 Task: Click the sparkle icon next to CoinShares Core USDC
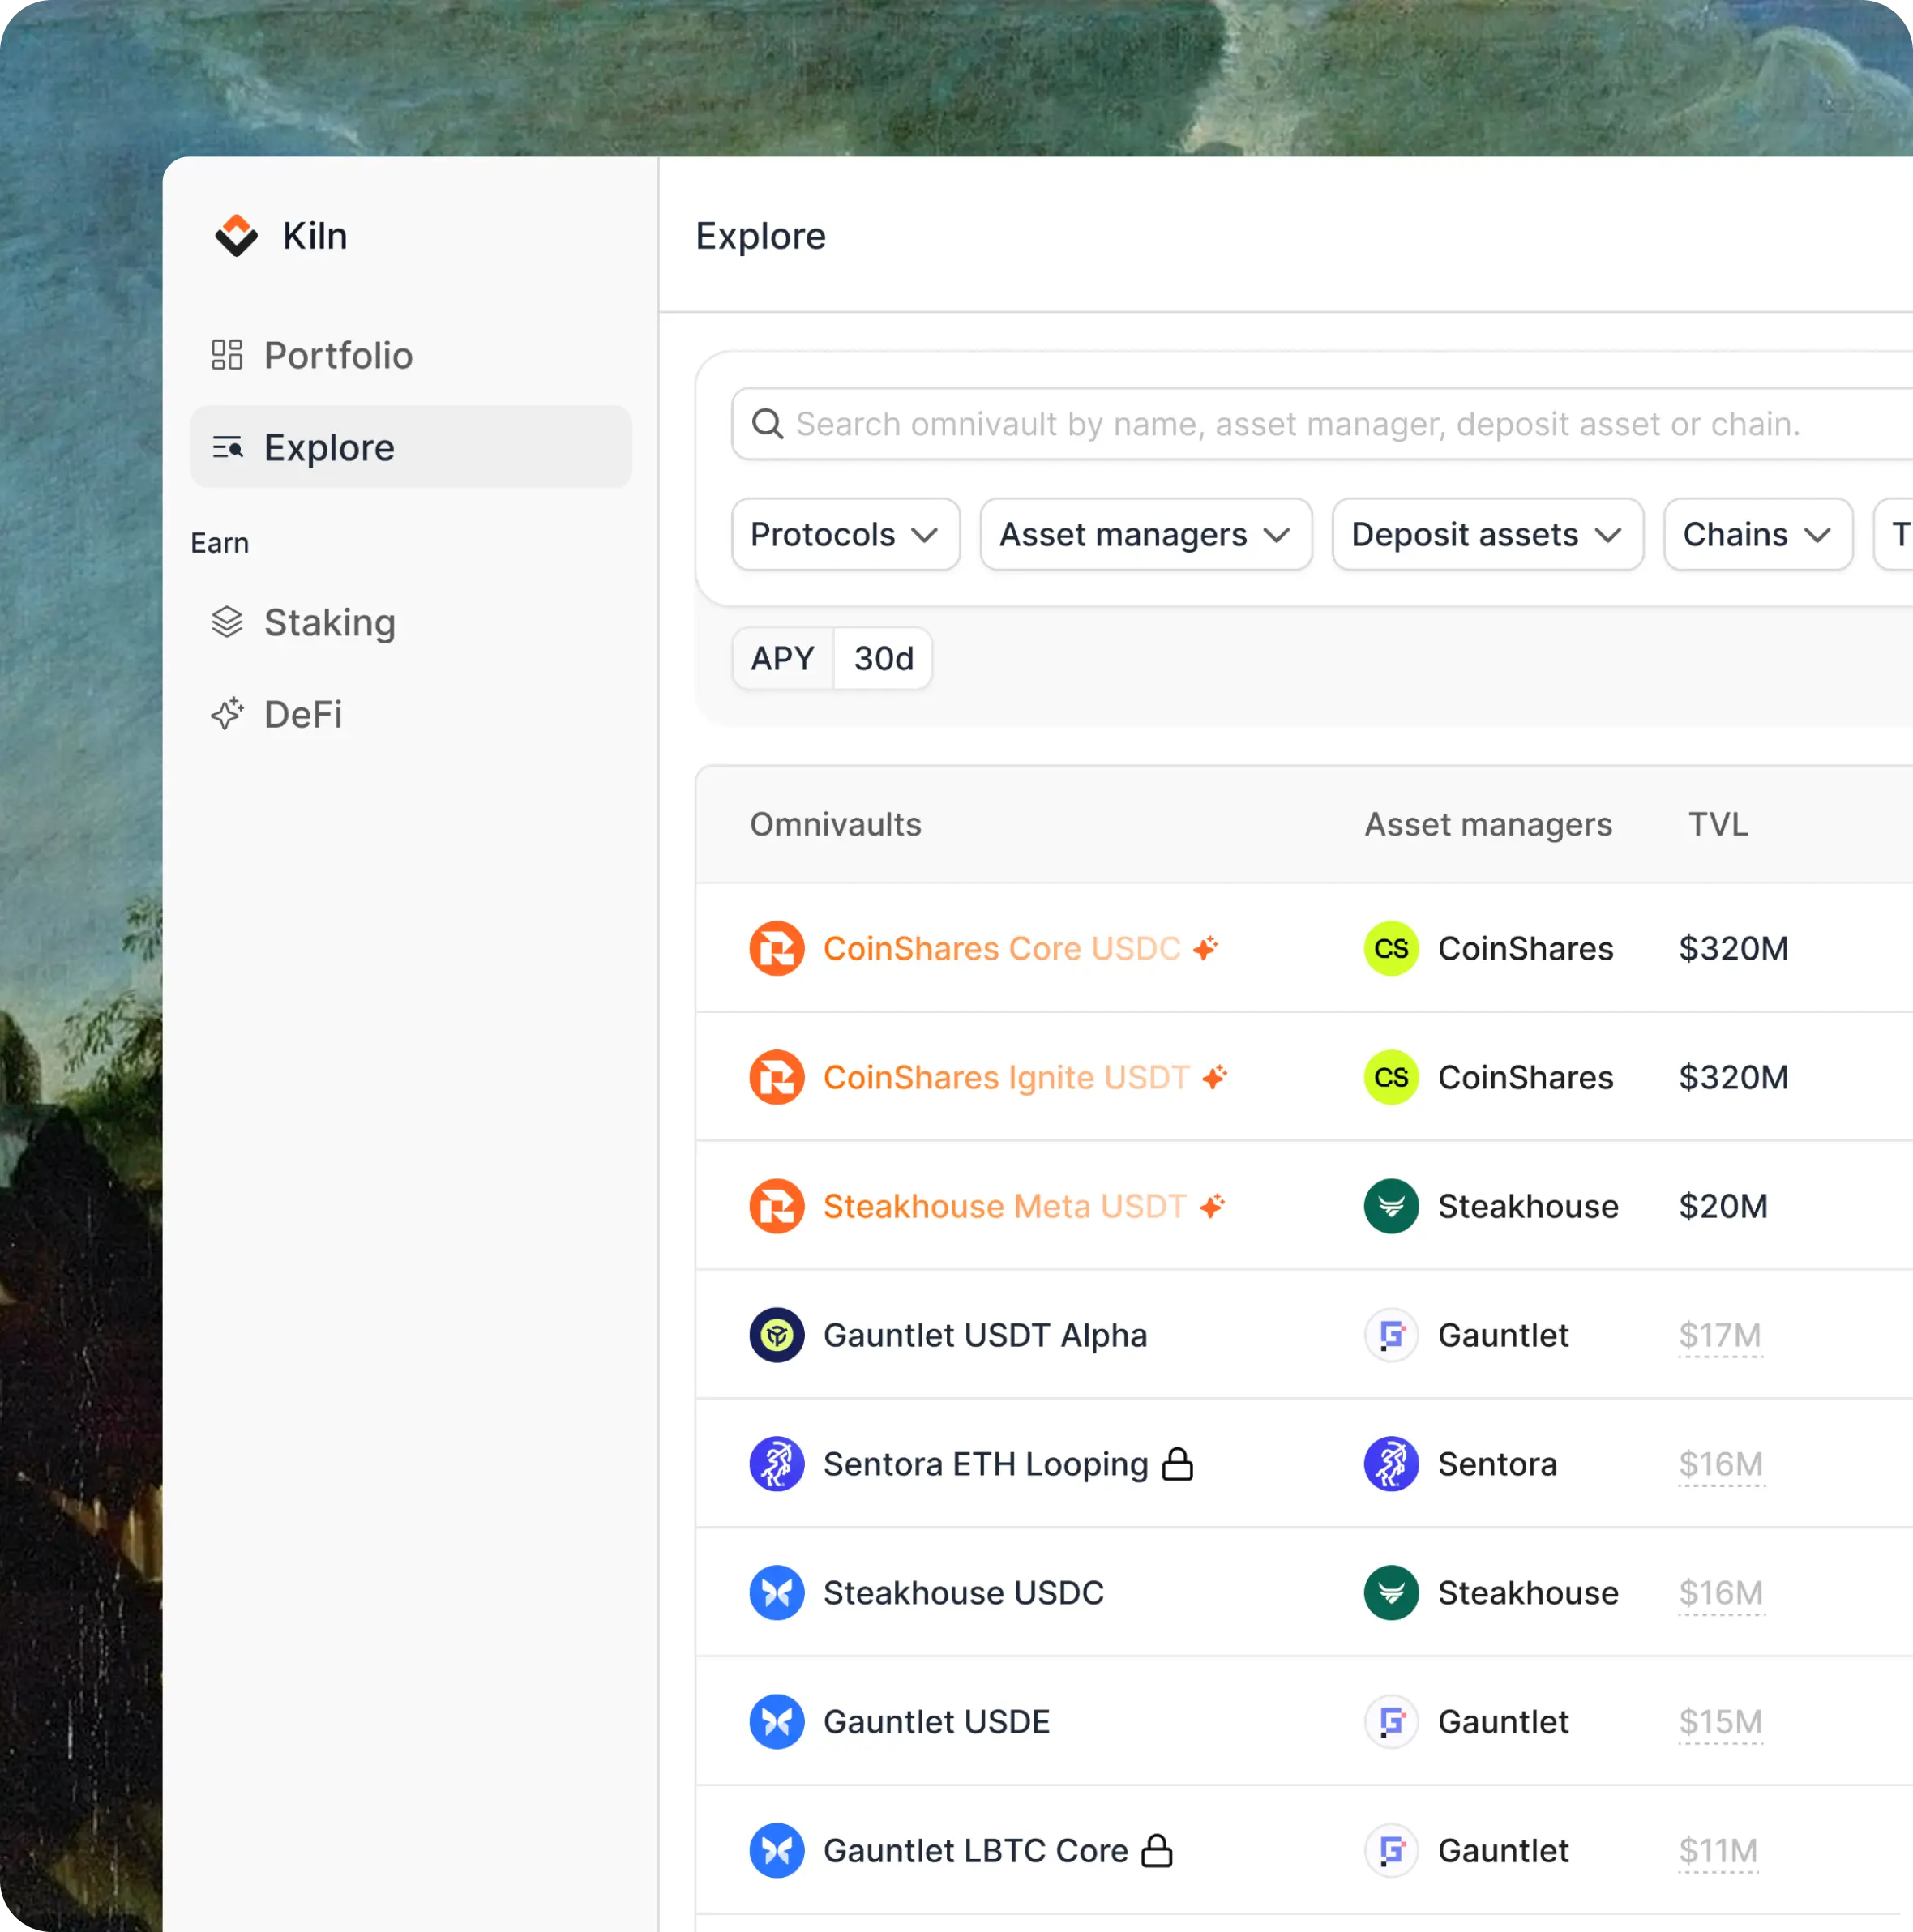tap(1206, 948)
